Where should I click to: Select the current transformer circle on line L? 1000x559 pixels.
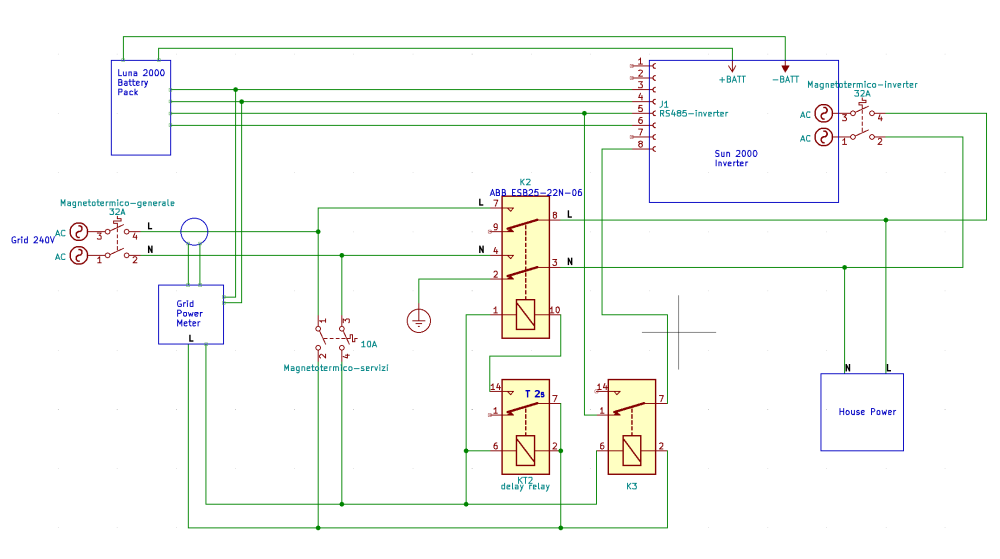[194, 232]
